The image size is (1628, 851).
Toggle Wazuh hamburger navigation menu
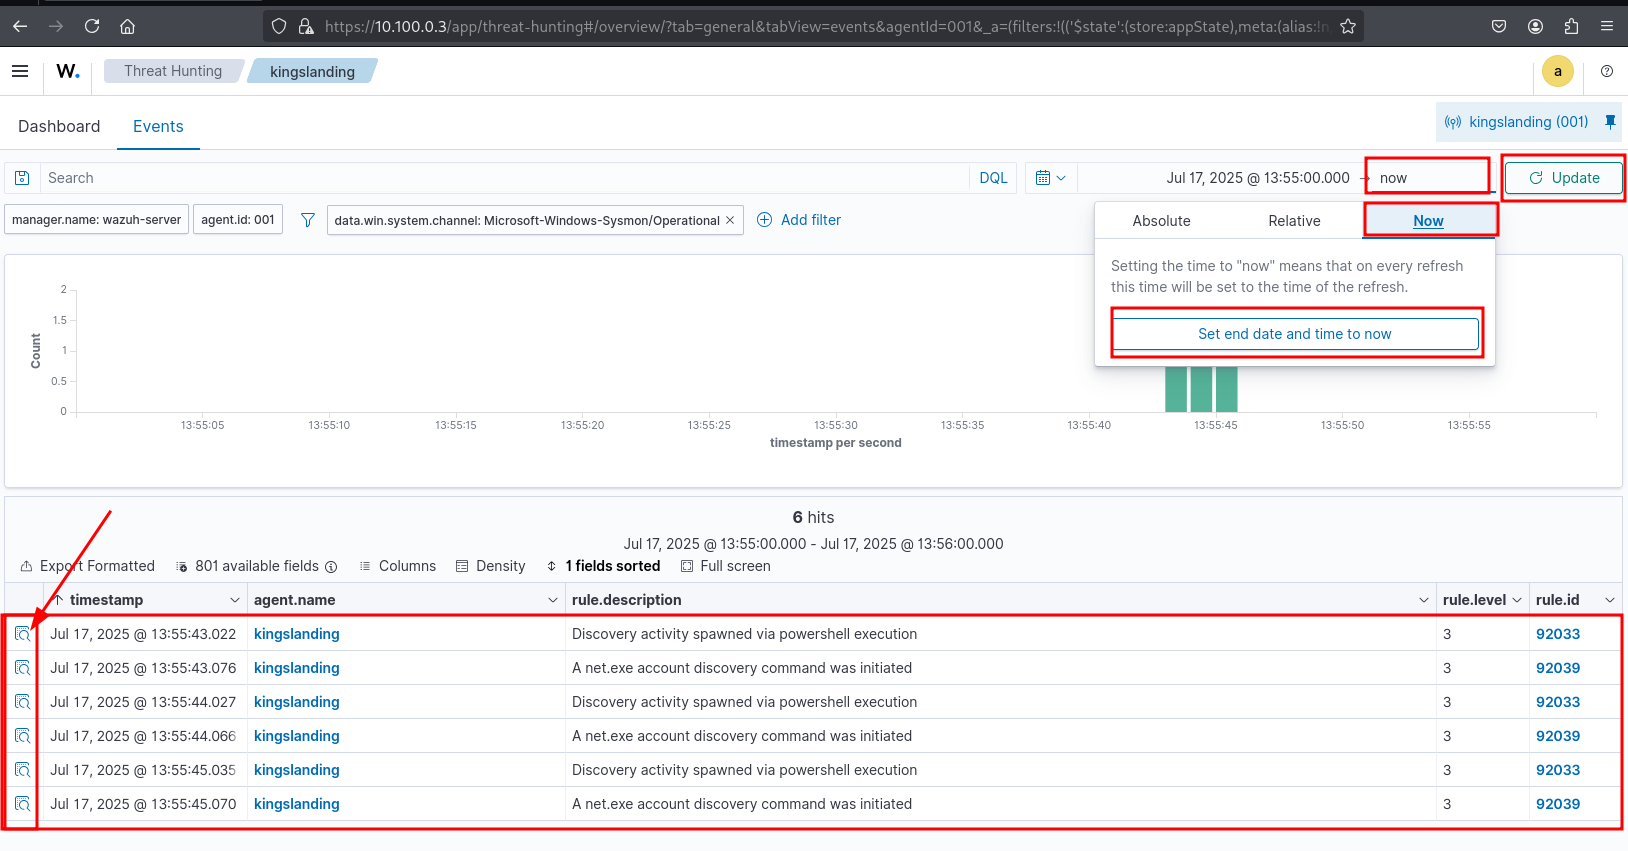pyautogui.click(x=20, y=71)
